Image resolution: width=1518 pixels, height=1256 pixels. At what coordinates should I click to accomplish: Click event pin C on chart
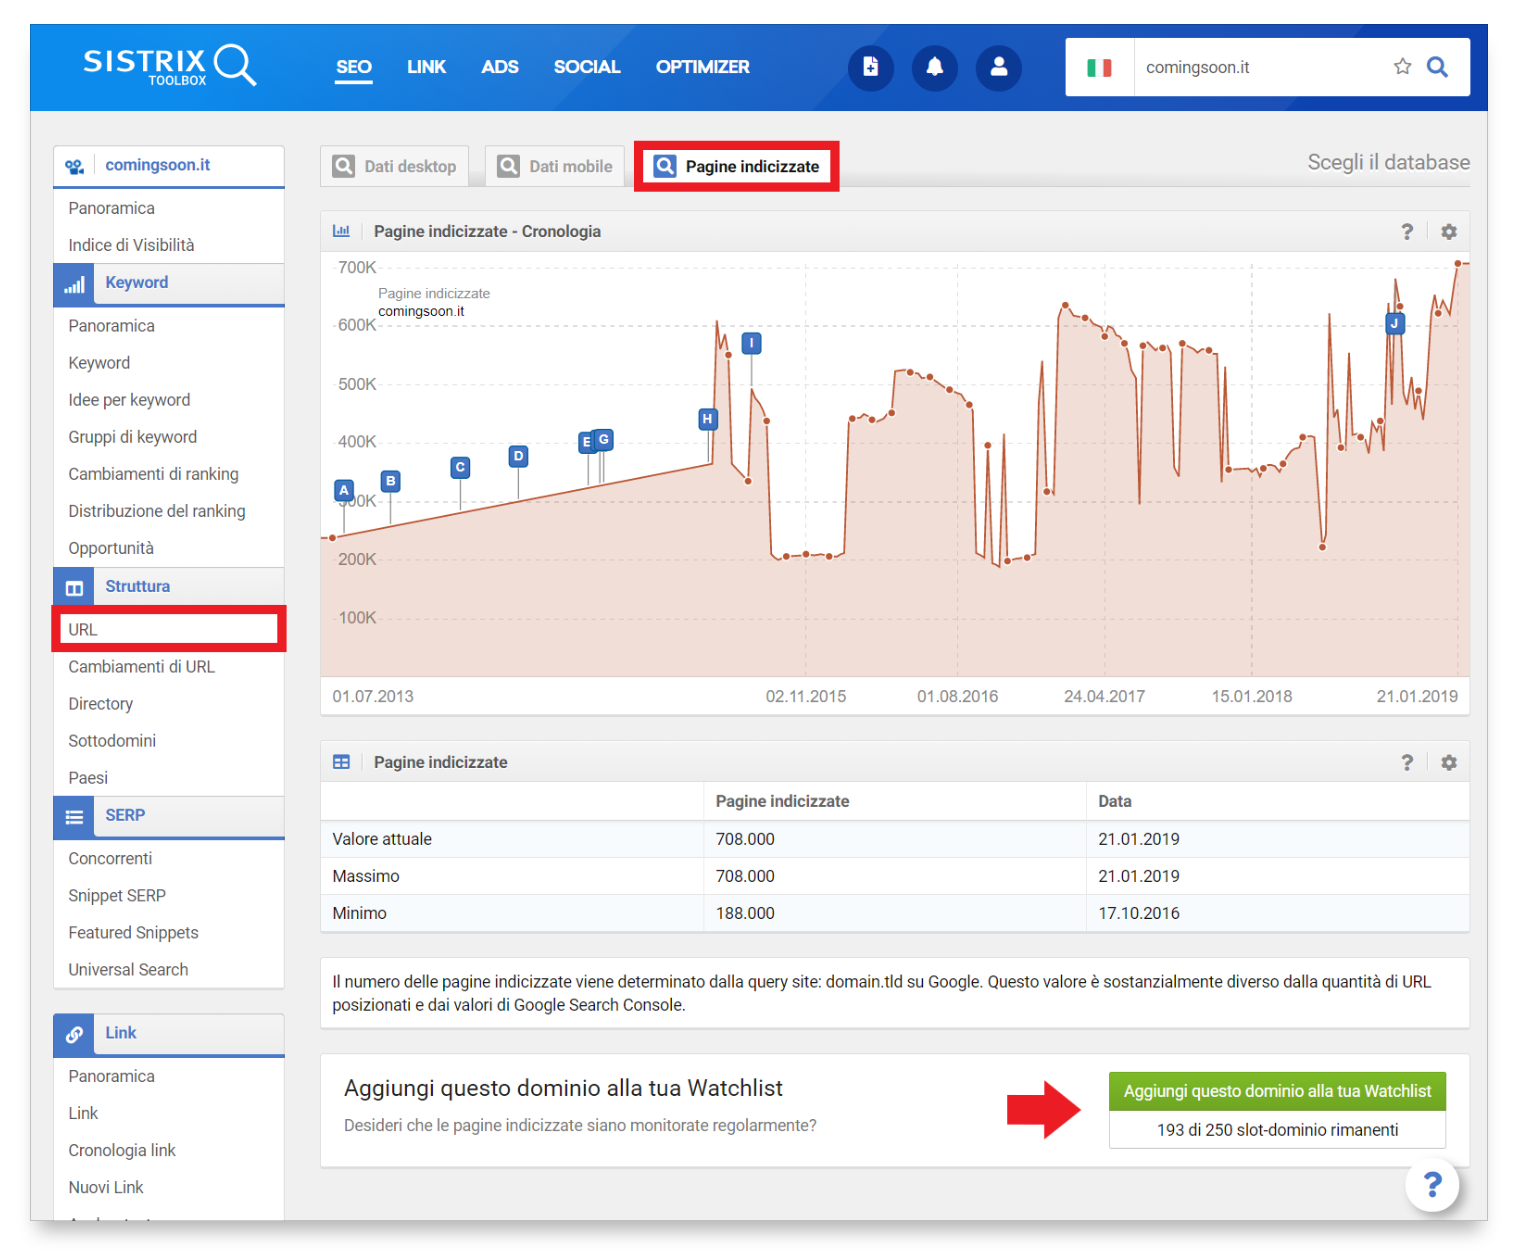[x=460, y=467]
